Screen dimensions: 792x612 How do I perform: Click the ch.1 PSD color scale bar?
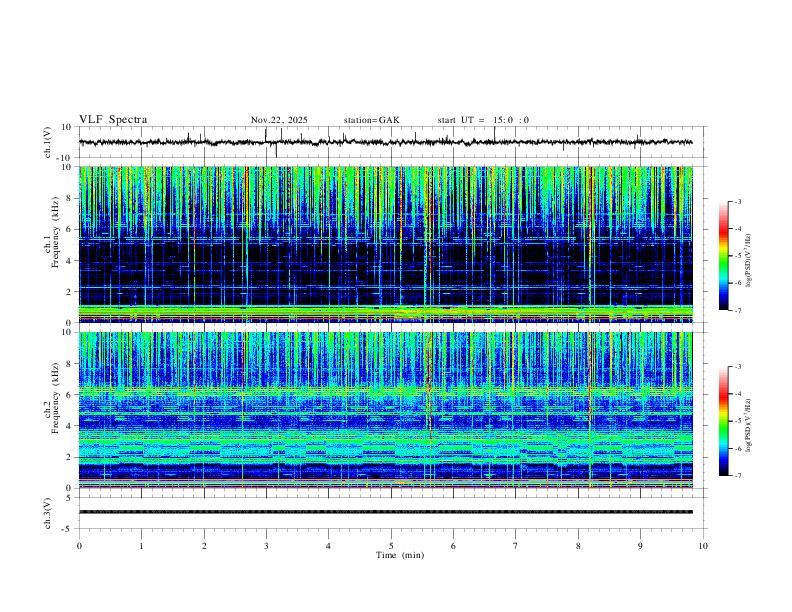pos(724,256)
